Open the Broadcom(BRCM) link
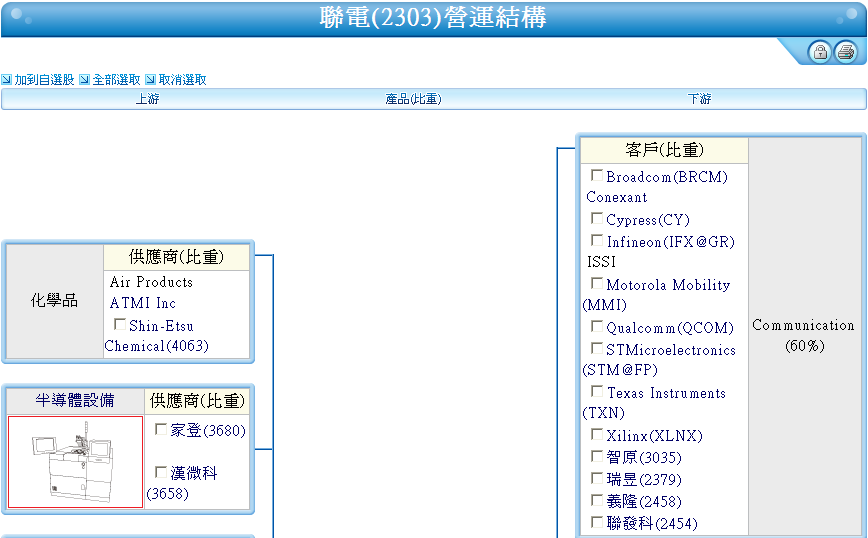 667,177
